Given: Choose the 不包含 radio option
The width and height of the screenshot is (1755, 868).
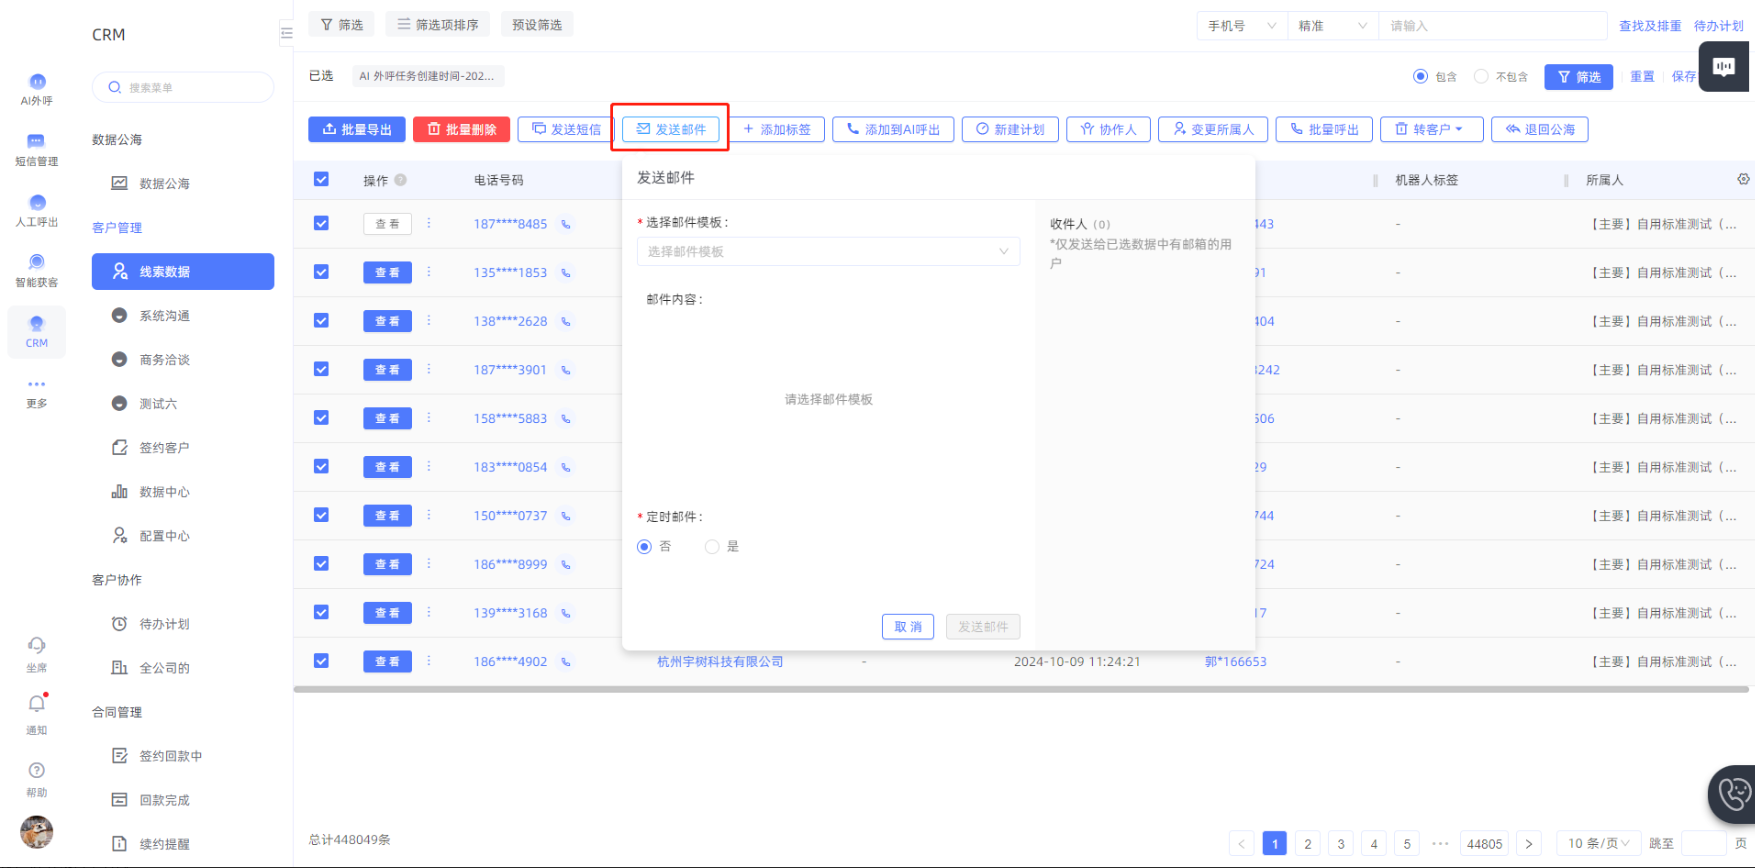Looking at the screenshot, I should point(1481,77).
